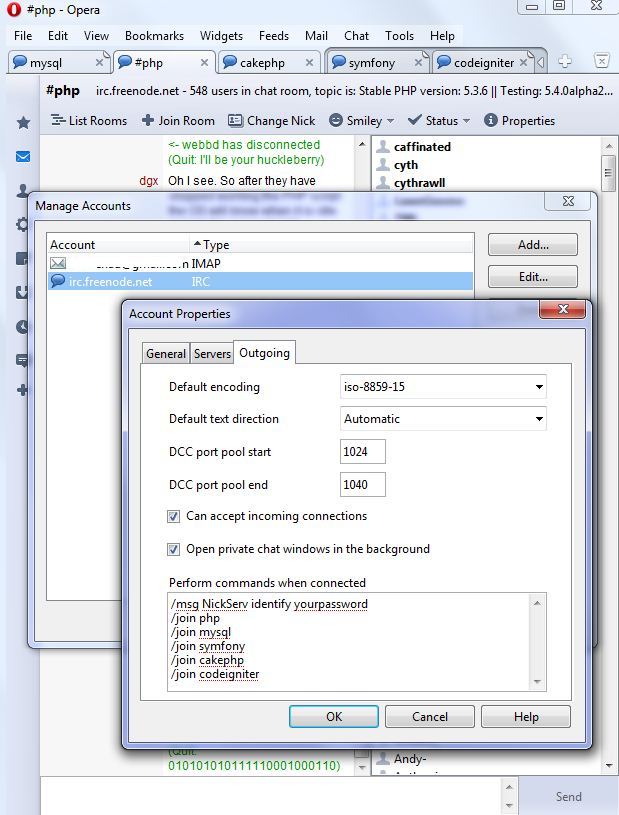Switch to the mysql tab

[58, 62]
